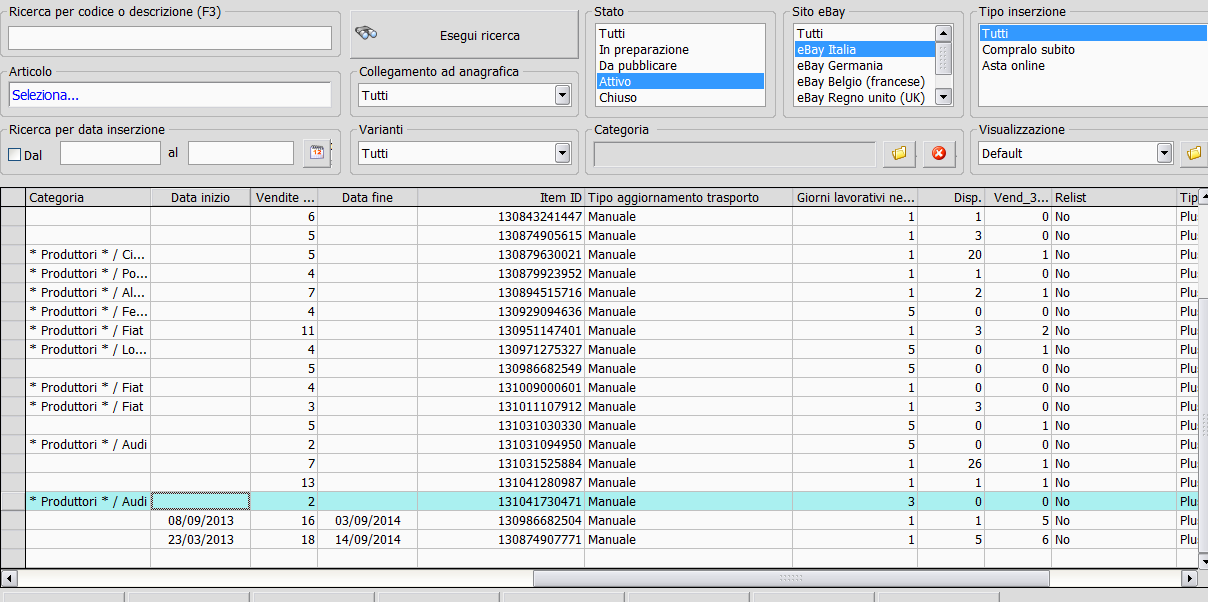This screenshot has height=602, width=1208.
Task: Select Chiuso status
Action: pyautogui.click(x=680, y=97)
